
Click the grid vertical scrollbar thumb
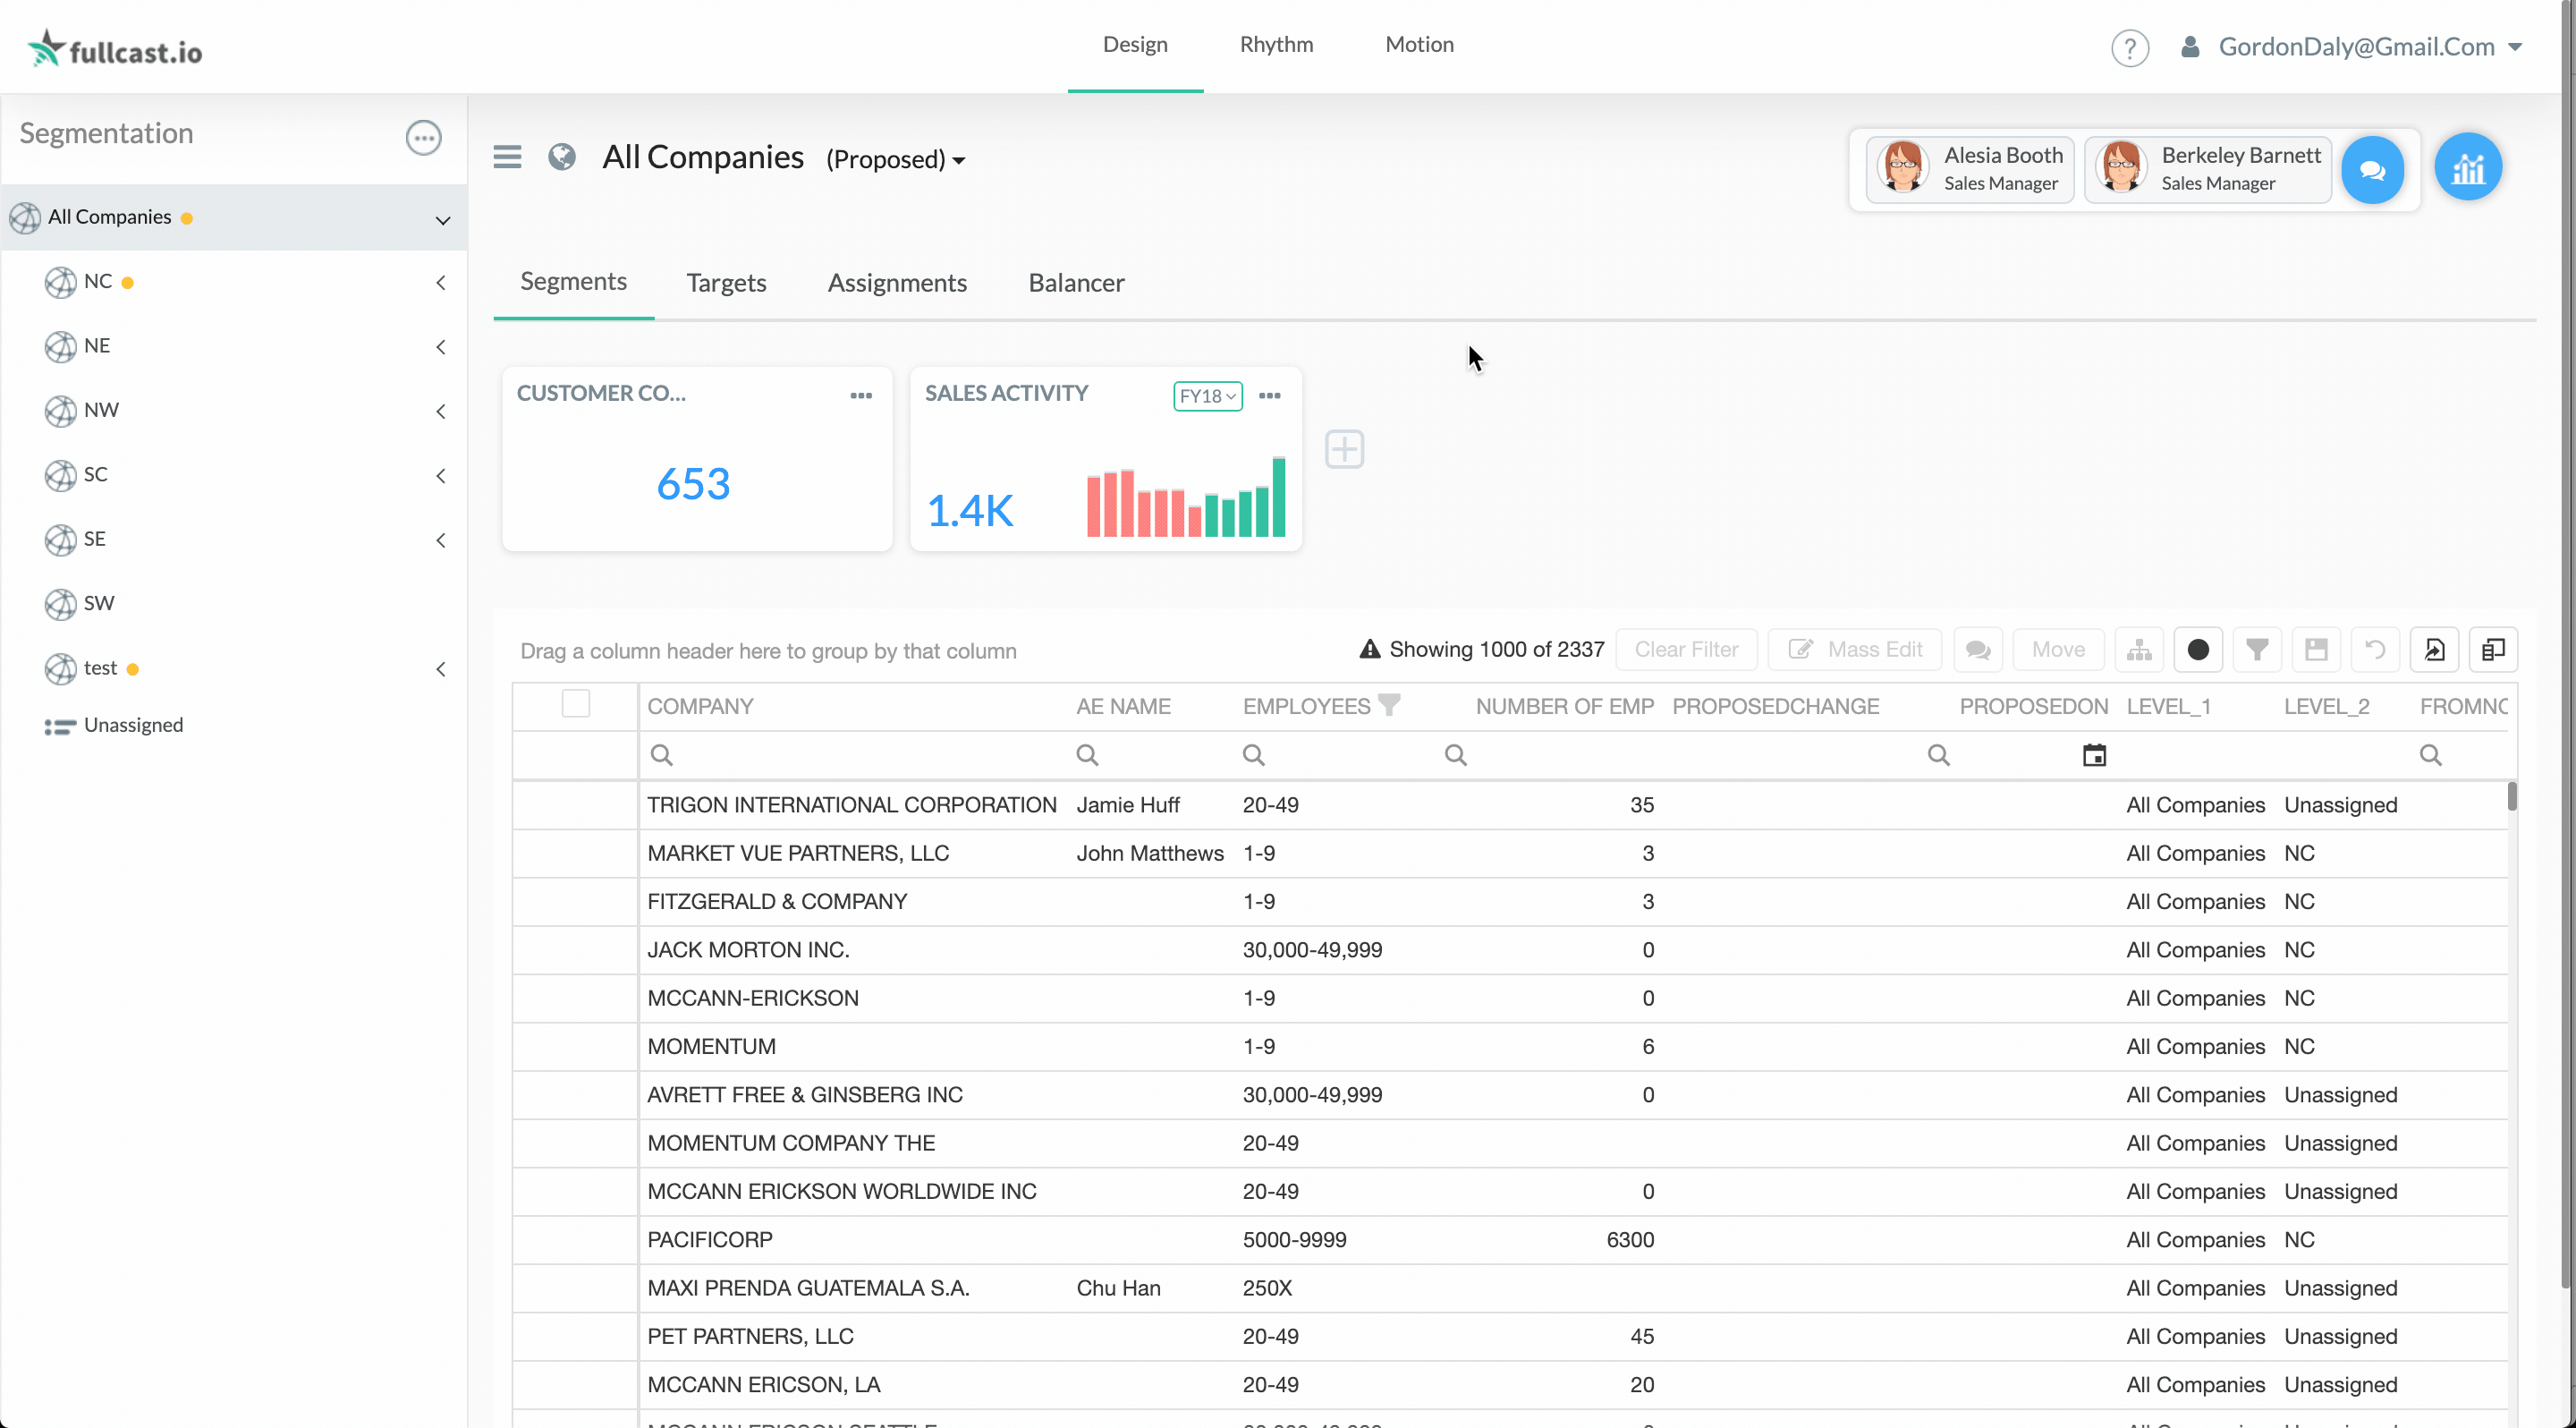tap(2511, 797)
